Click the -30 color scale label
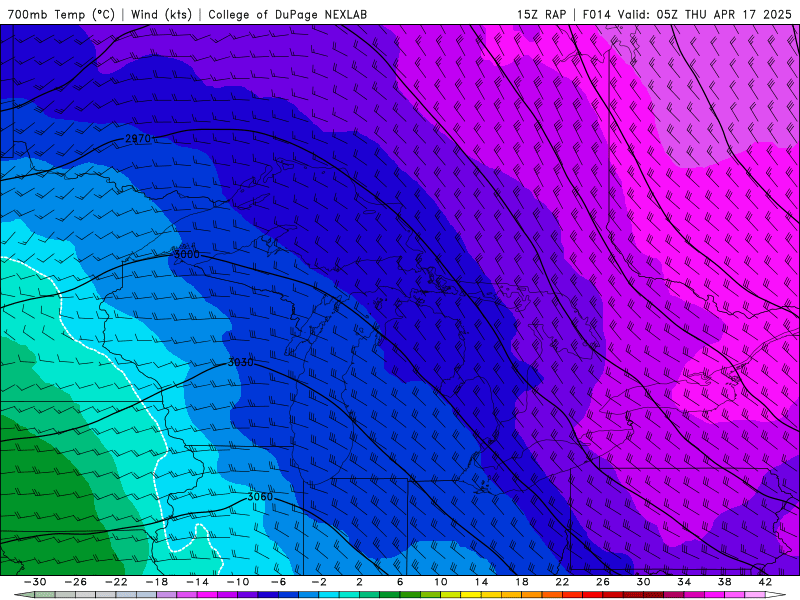Screen dimensions: 800x600 point(35,582)
